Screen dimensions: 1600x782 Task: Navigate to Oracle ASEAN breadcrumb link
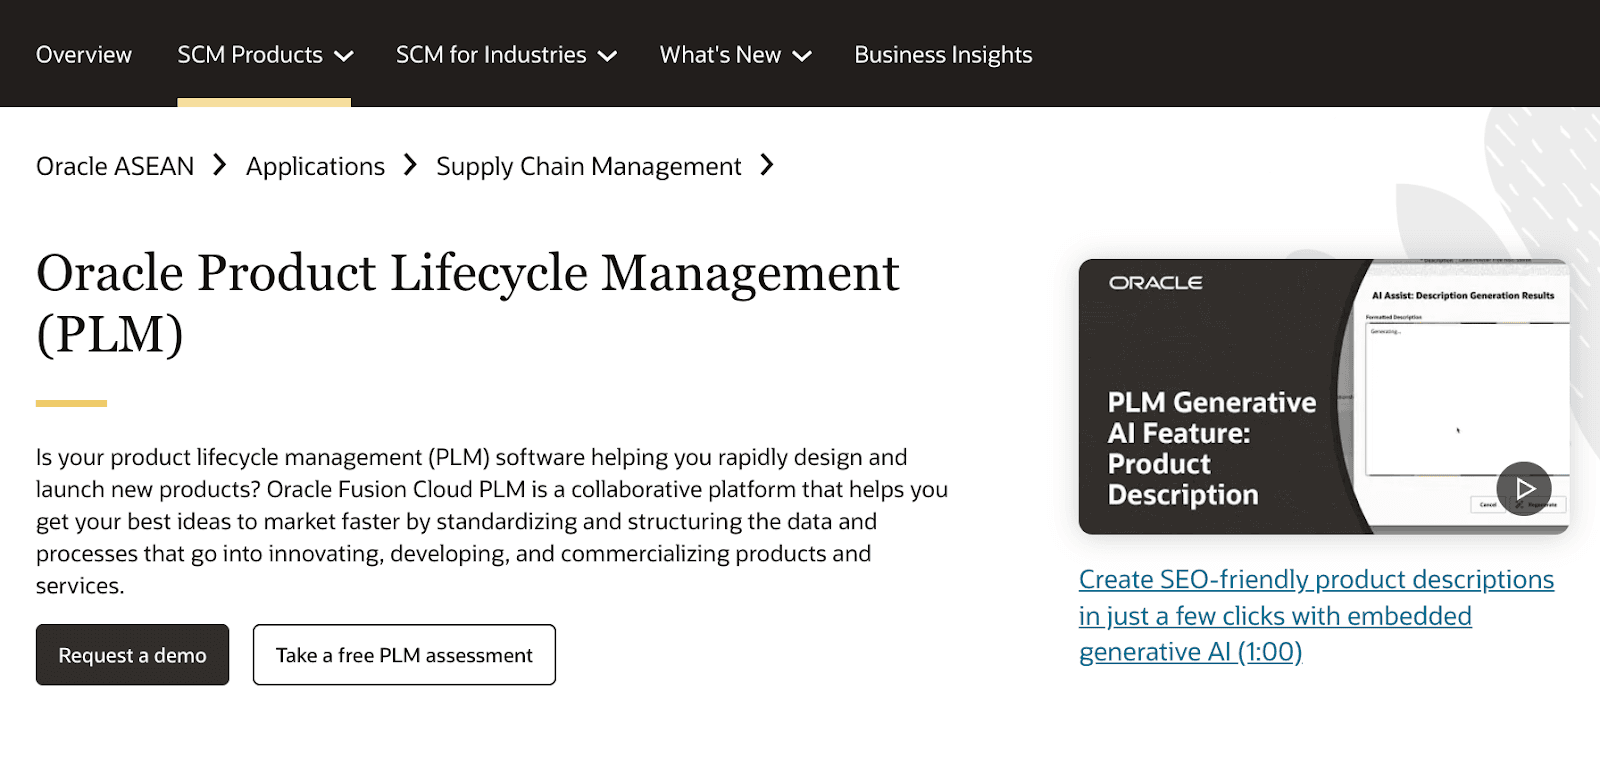tap(114, 166)
